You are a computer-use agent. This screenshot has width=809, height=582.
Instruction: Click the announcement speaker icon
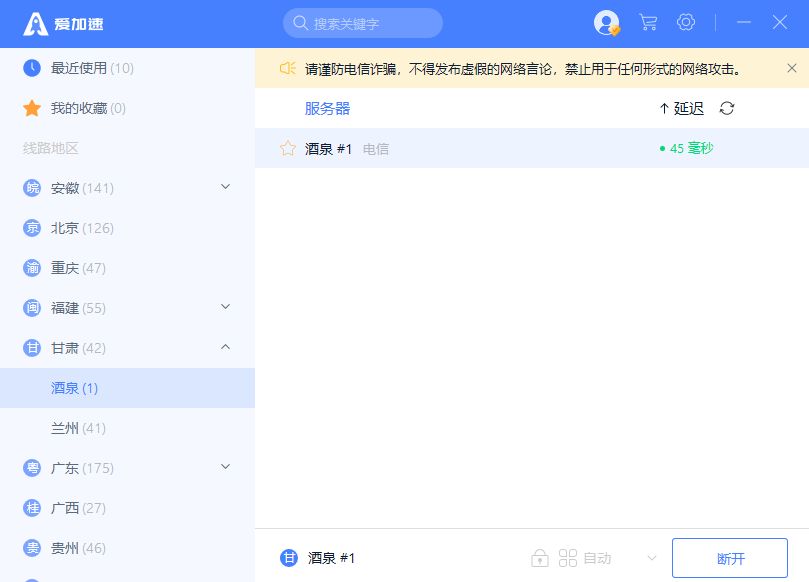coord(287,68)
